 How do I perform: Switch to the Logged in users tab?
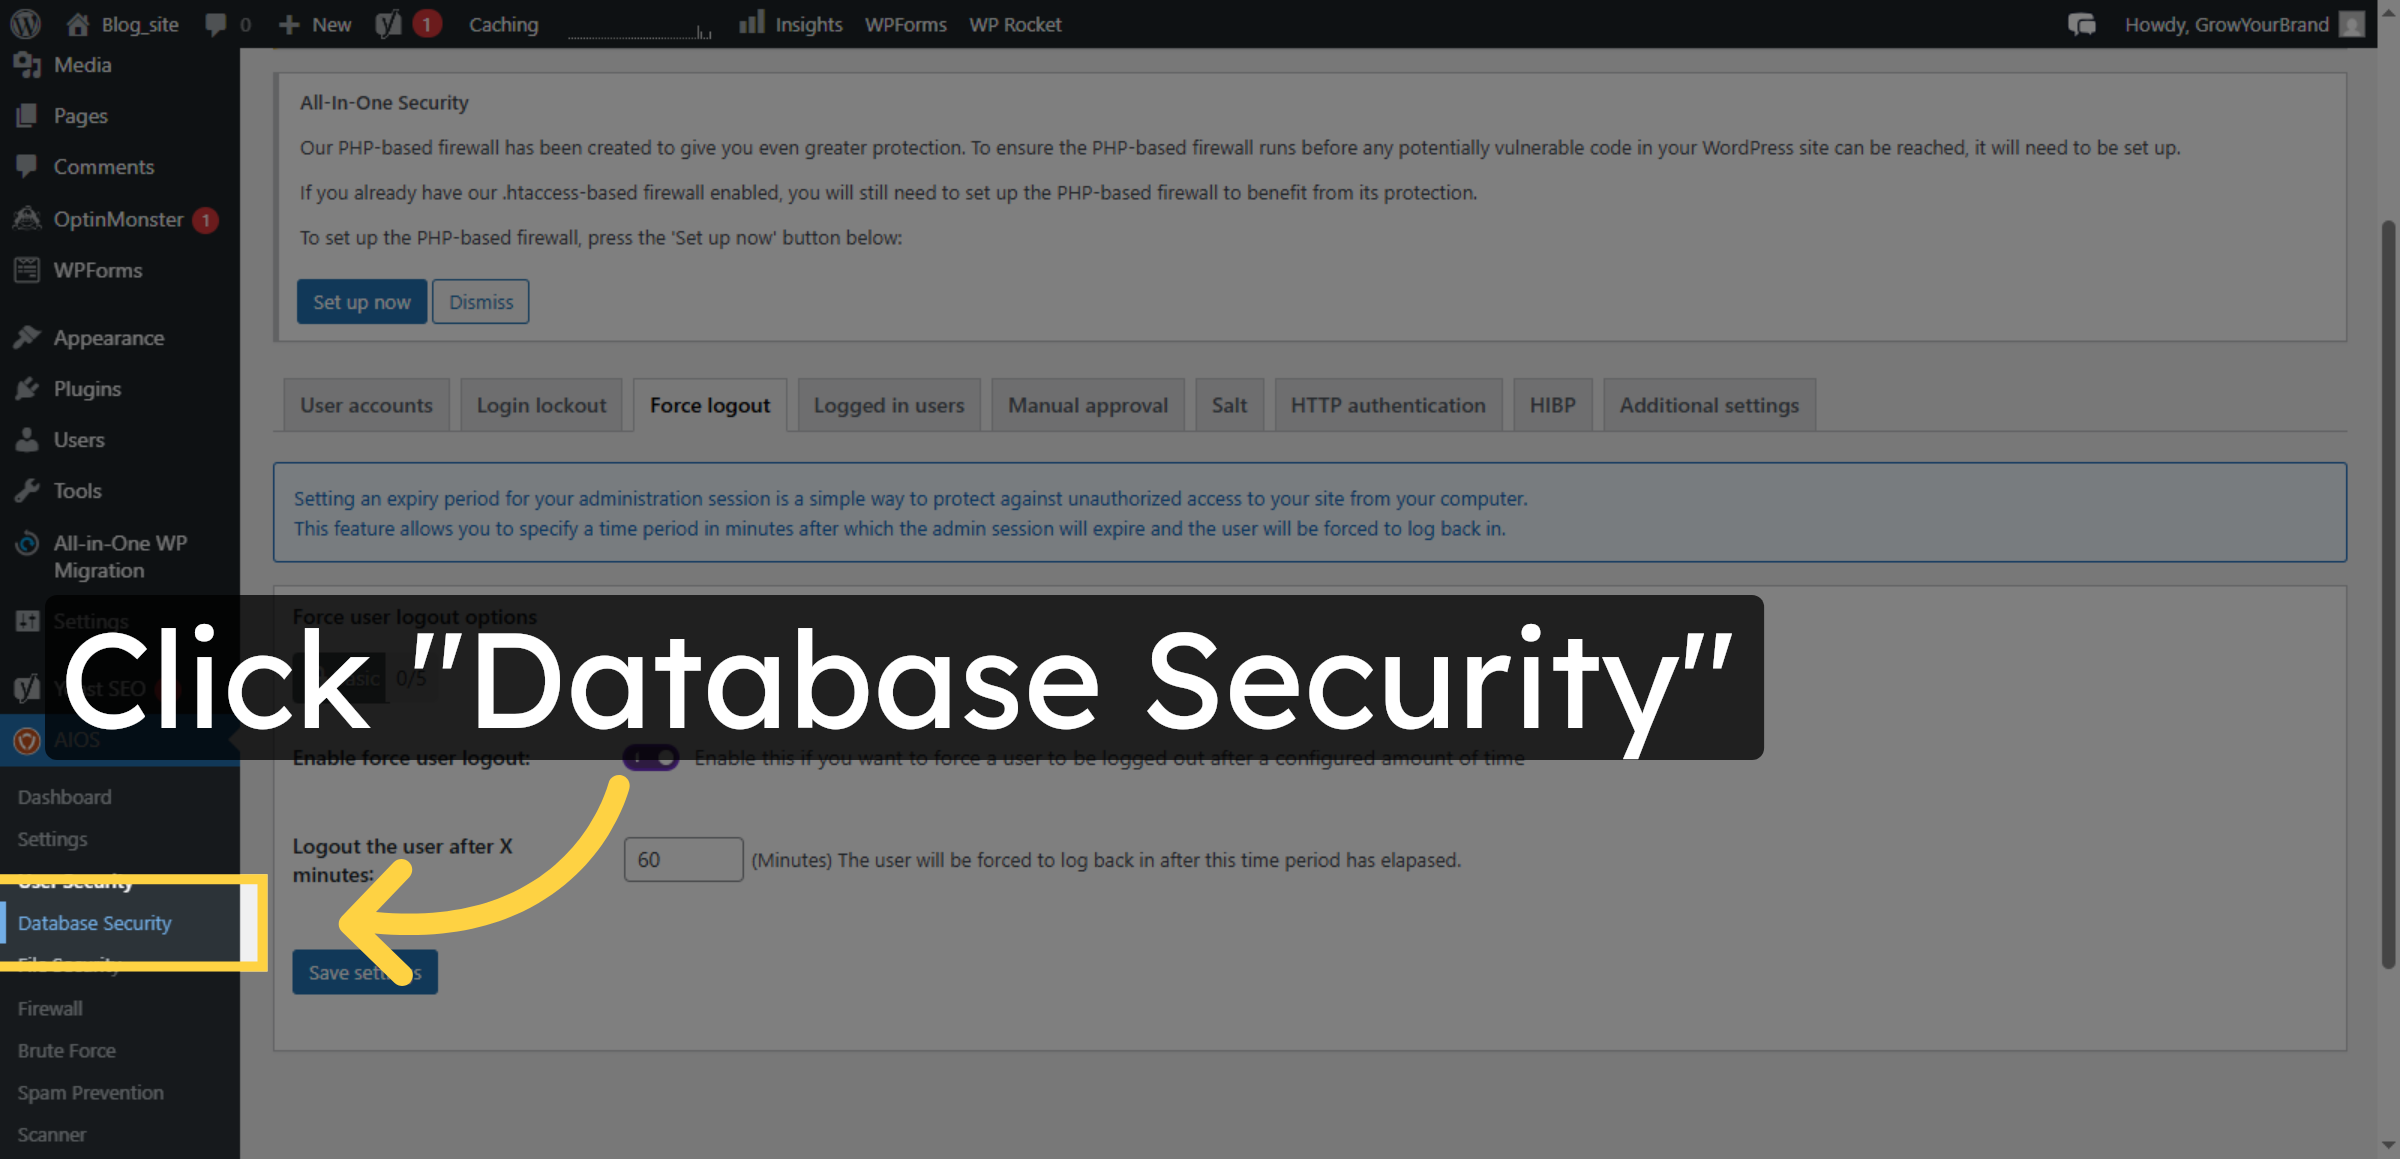tap(888, 405)
